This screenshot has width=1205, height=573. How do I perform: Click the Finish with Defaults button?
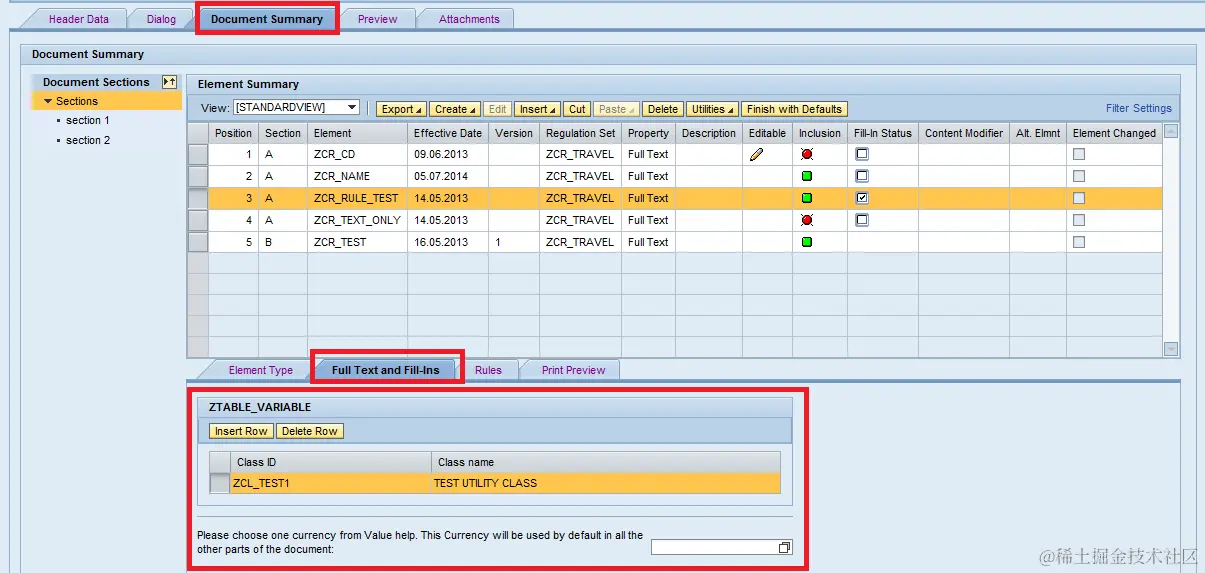point(794,109)
